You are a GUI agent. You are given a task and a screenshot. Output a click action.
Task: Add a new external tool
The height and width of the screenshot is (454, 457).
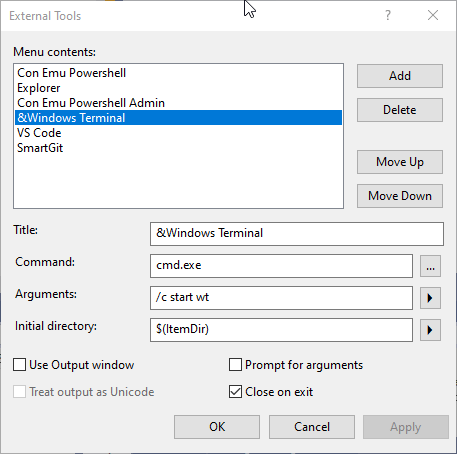400,76
